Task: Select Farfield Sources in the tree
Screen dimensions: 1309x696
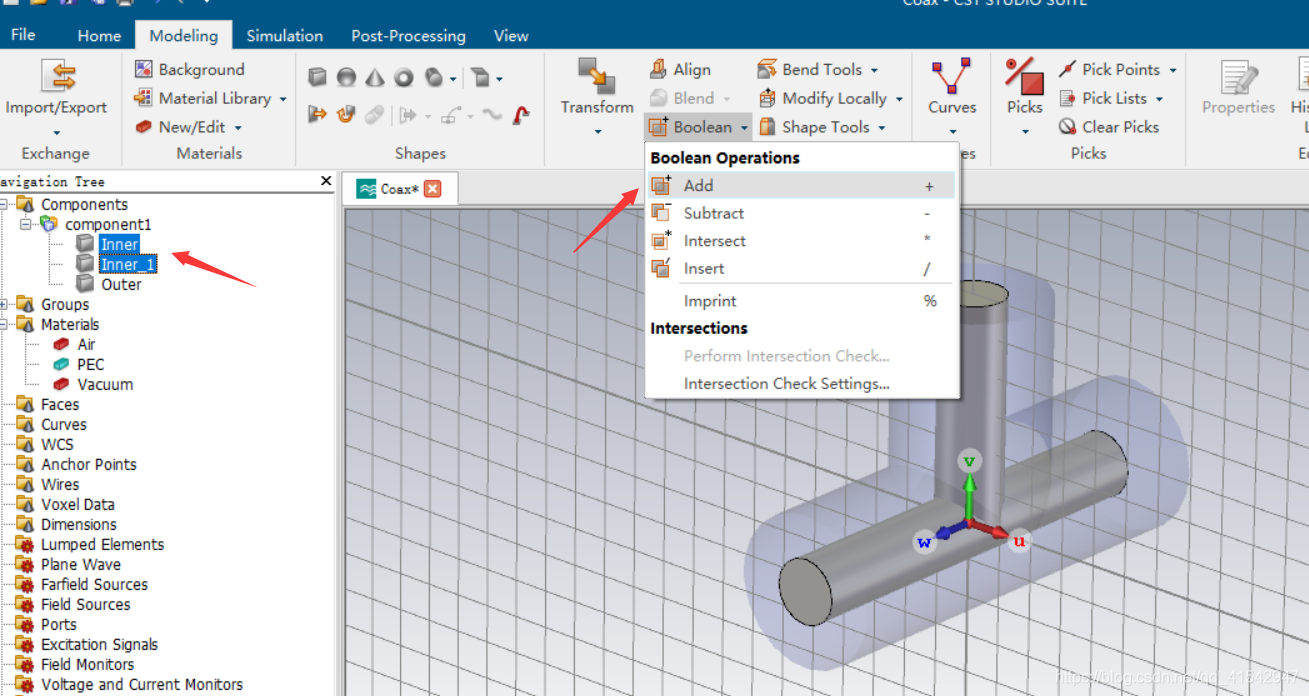Action: [94, 584]
